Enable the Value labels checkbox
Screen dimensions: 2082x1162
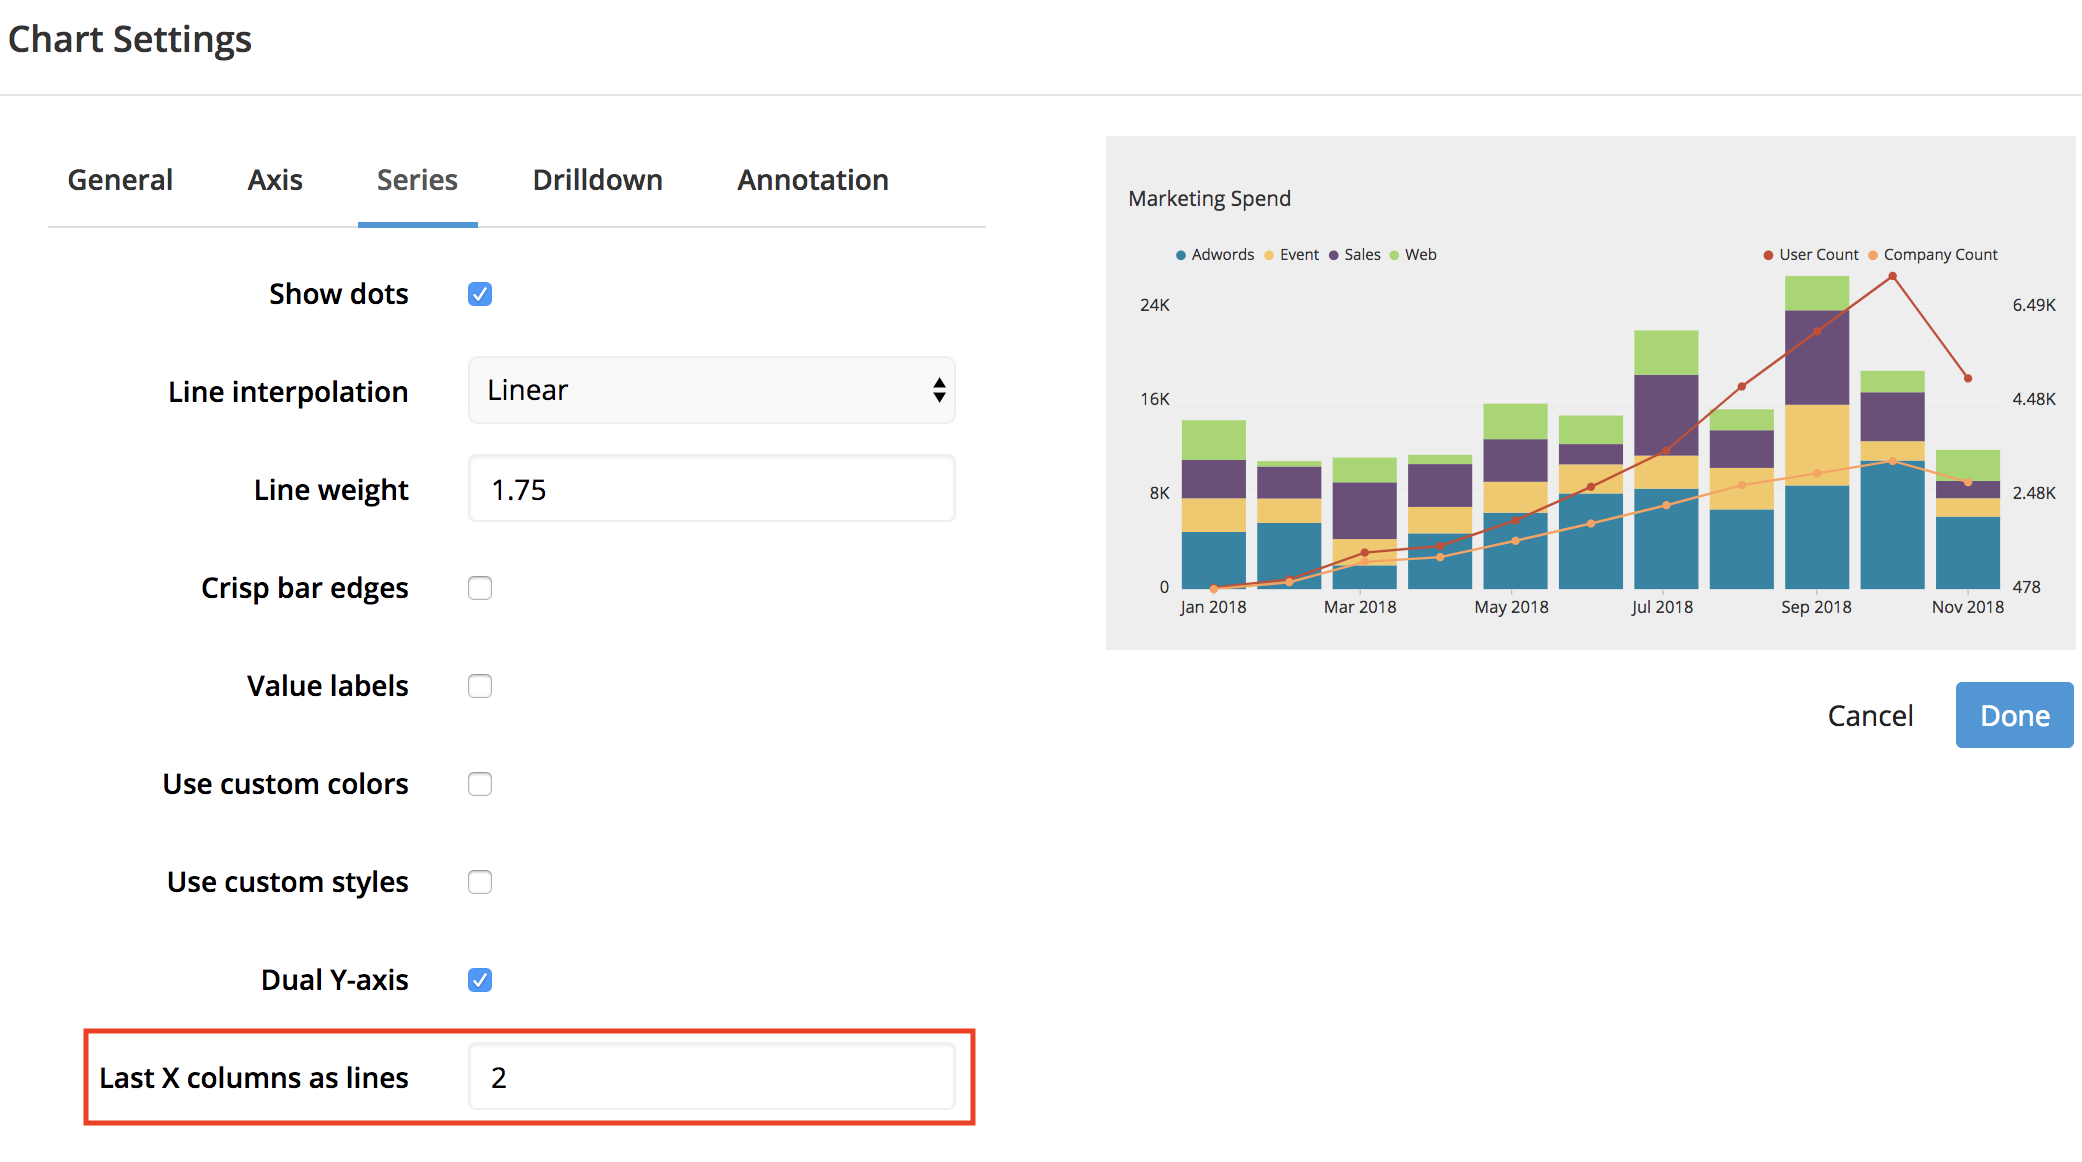pos(479,685)
